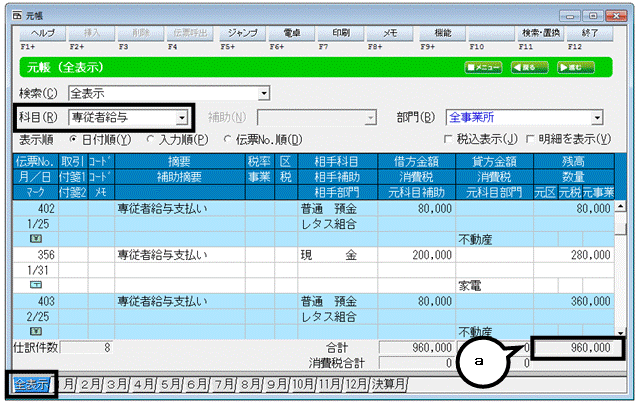The image size is (642, 406).
Task: Click the 仕訳件数 field showing 8
Action: [x=86, y=348]
